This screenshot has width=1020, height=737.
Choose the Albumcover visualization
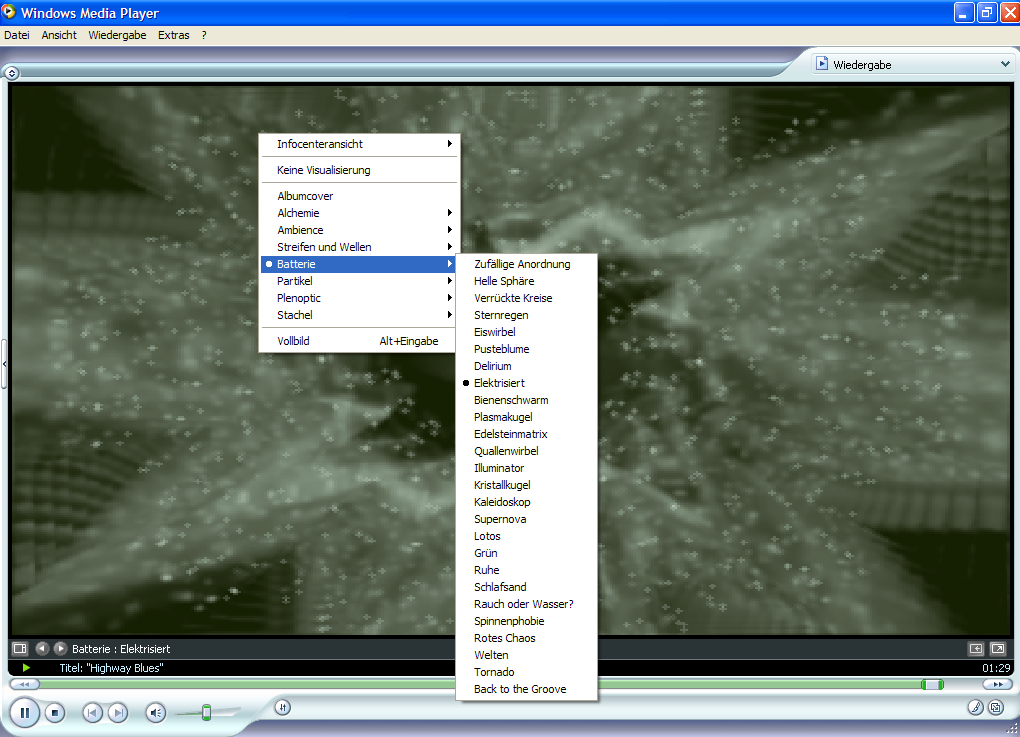[360, 196]
